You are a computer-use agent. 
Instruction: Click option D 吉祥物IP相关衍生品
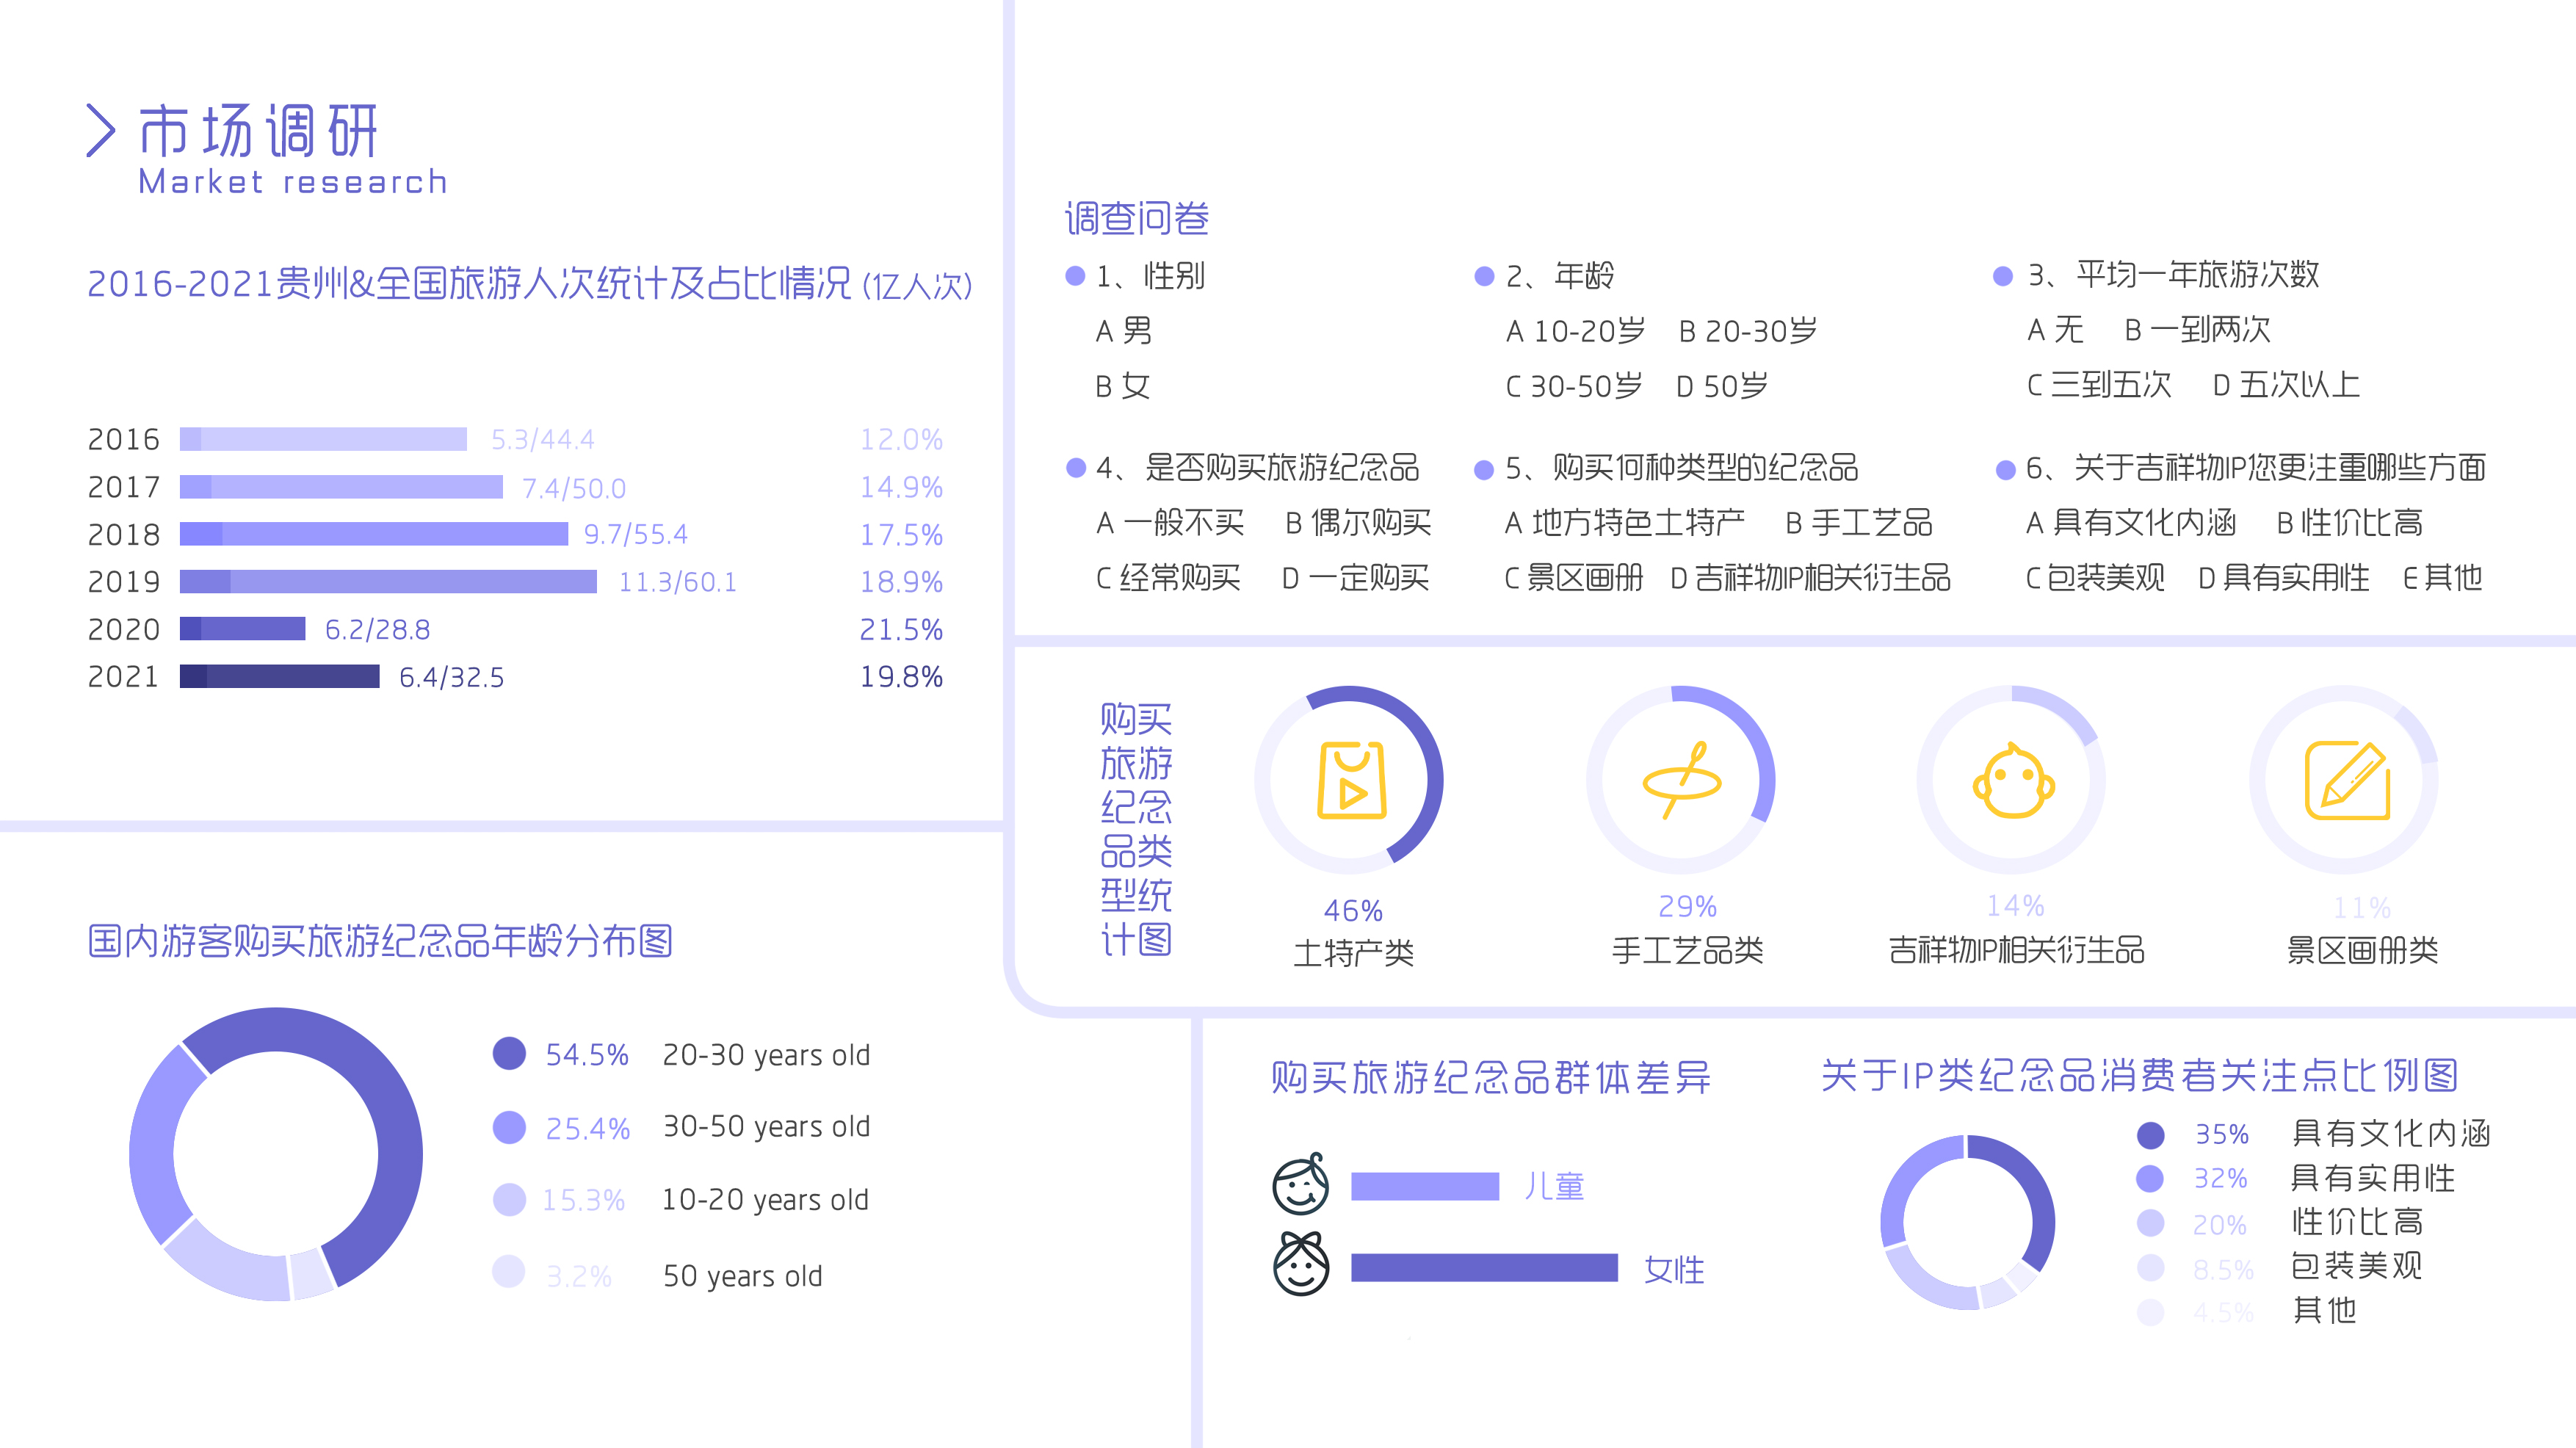coord(1810,578)
